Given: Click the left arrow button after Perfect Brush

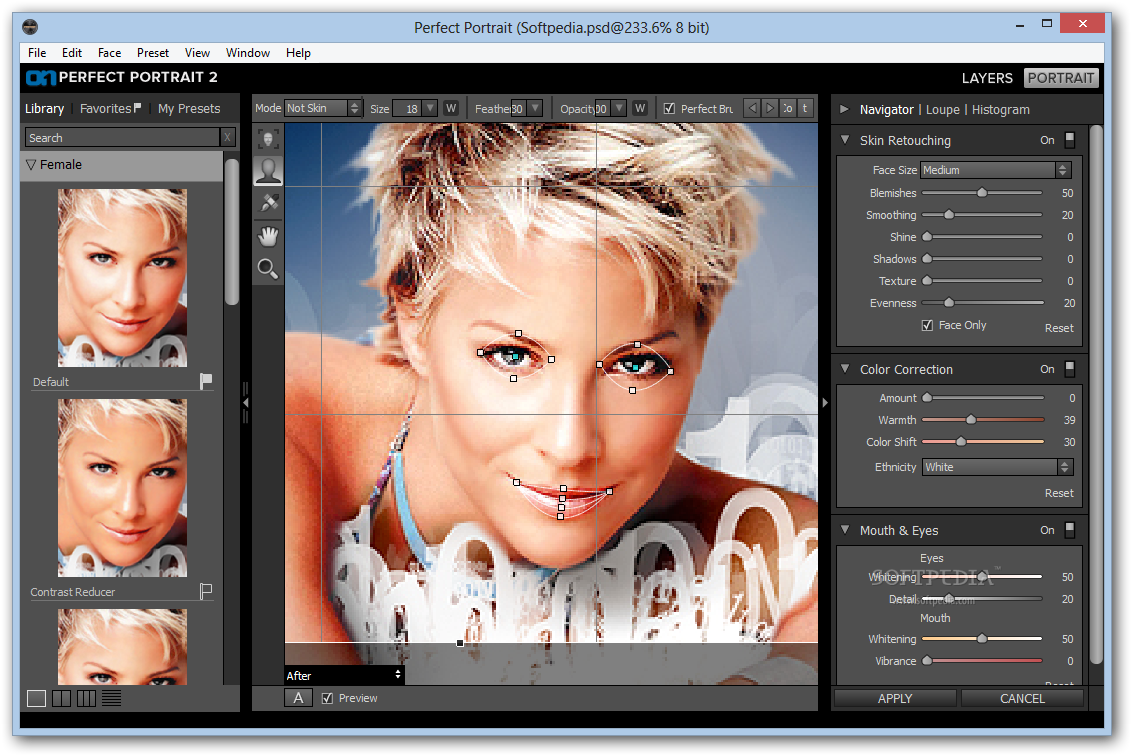Looking at the screenshot, I should [752, 108].
